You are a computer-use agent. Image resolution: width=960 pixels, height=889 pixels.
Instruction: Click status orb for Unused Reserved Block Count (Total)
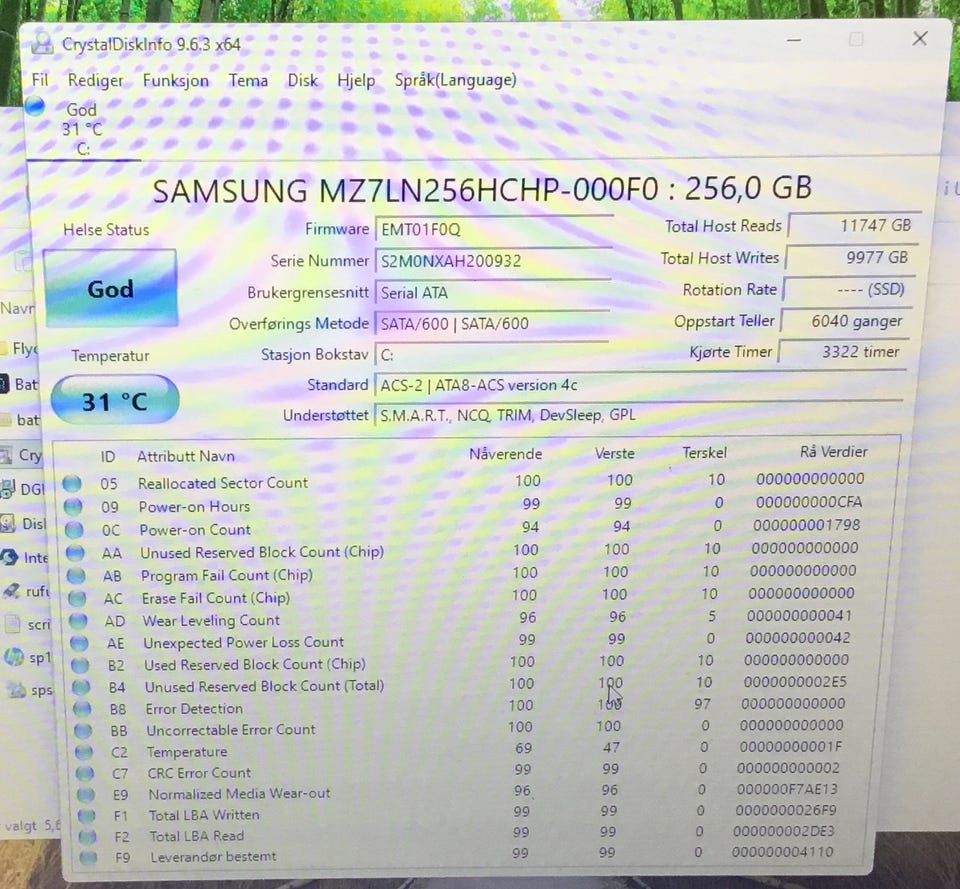click(80, 687)
